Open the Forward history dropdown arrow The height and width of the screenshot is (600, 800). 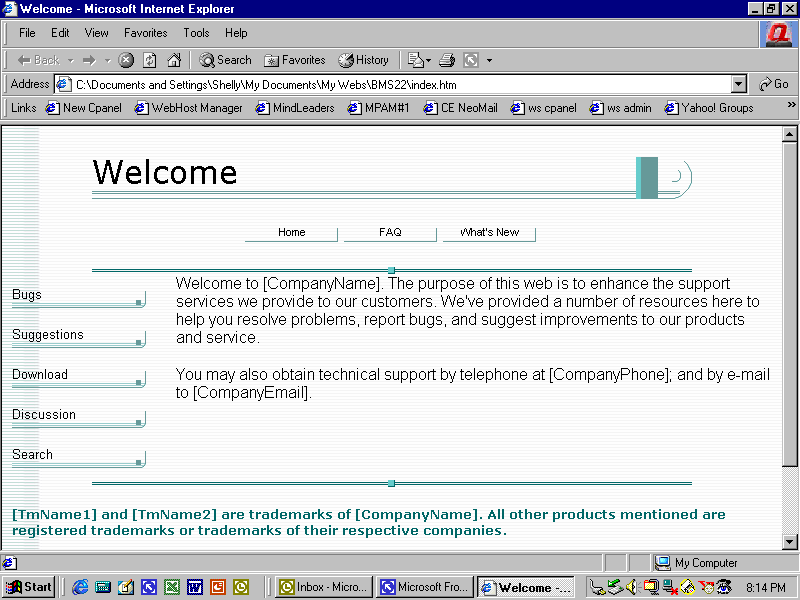point(108,61)
